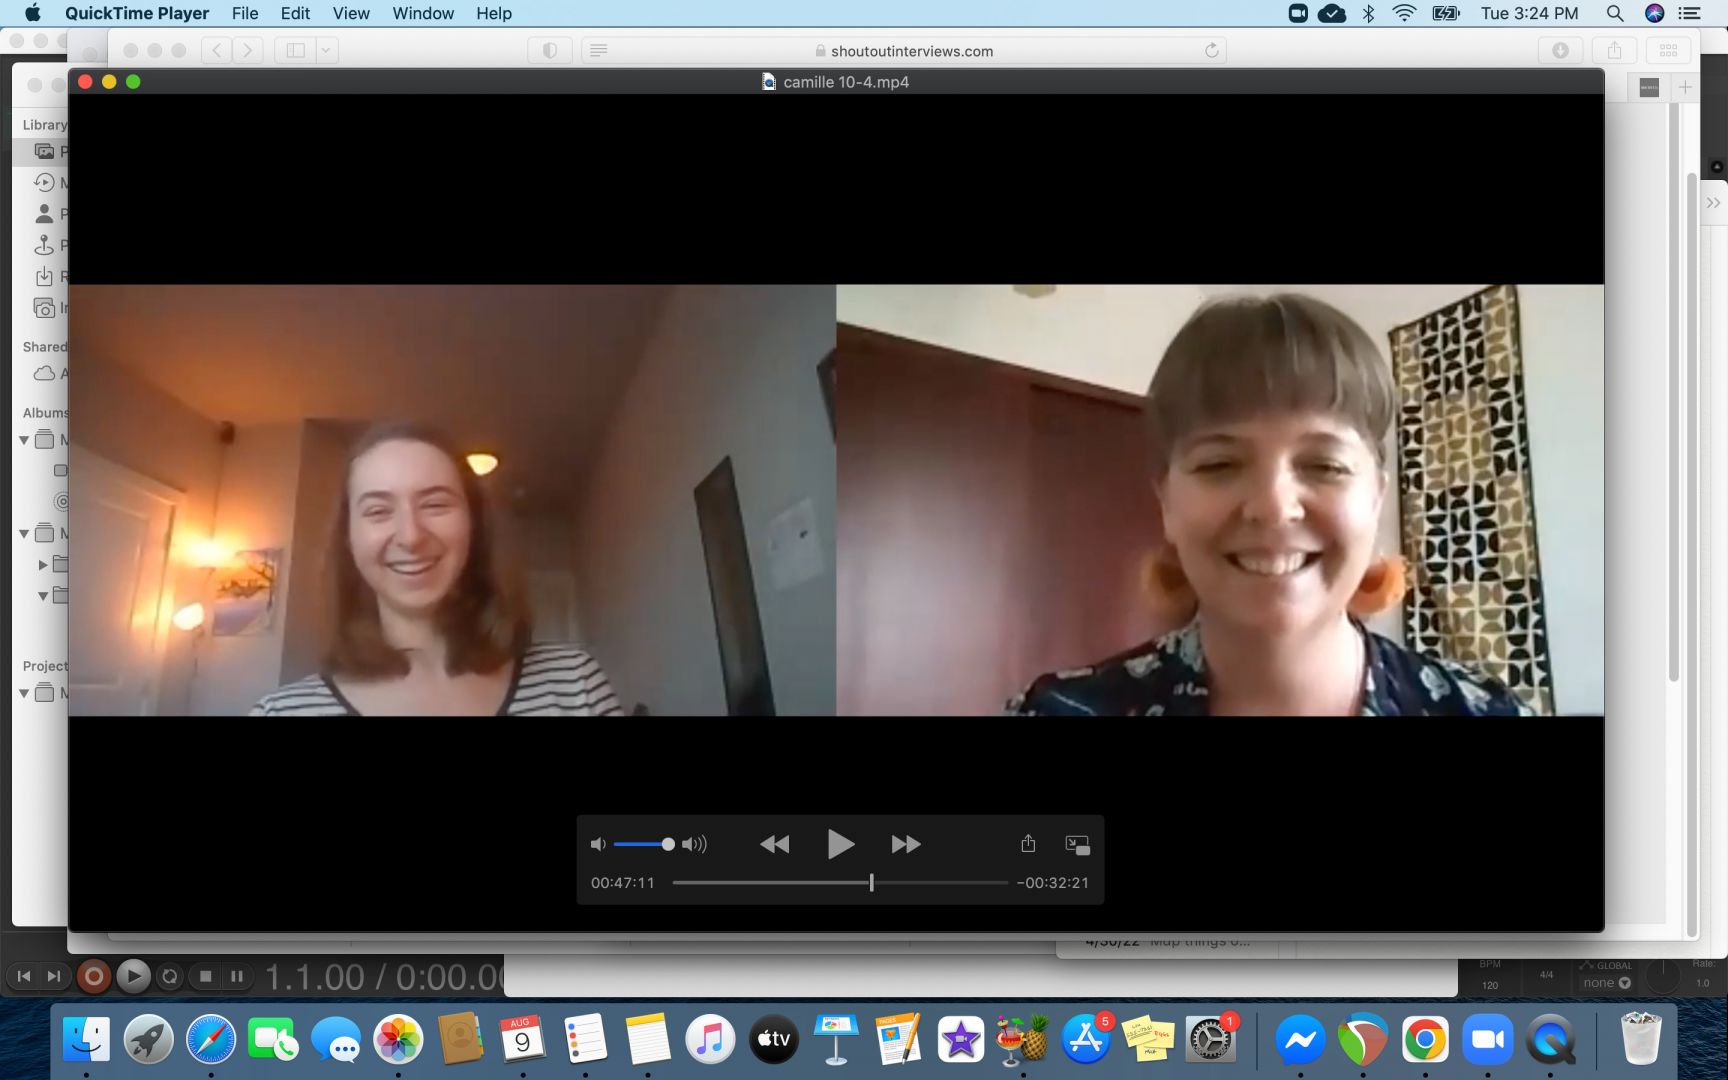Toggle loop playback in the transport bar
1728x1080 pixels.
(170, 976)
